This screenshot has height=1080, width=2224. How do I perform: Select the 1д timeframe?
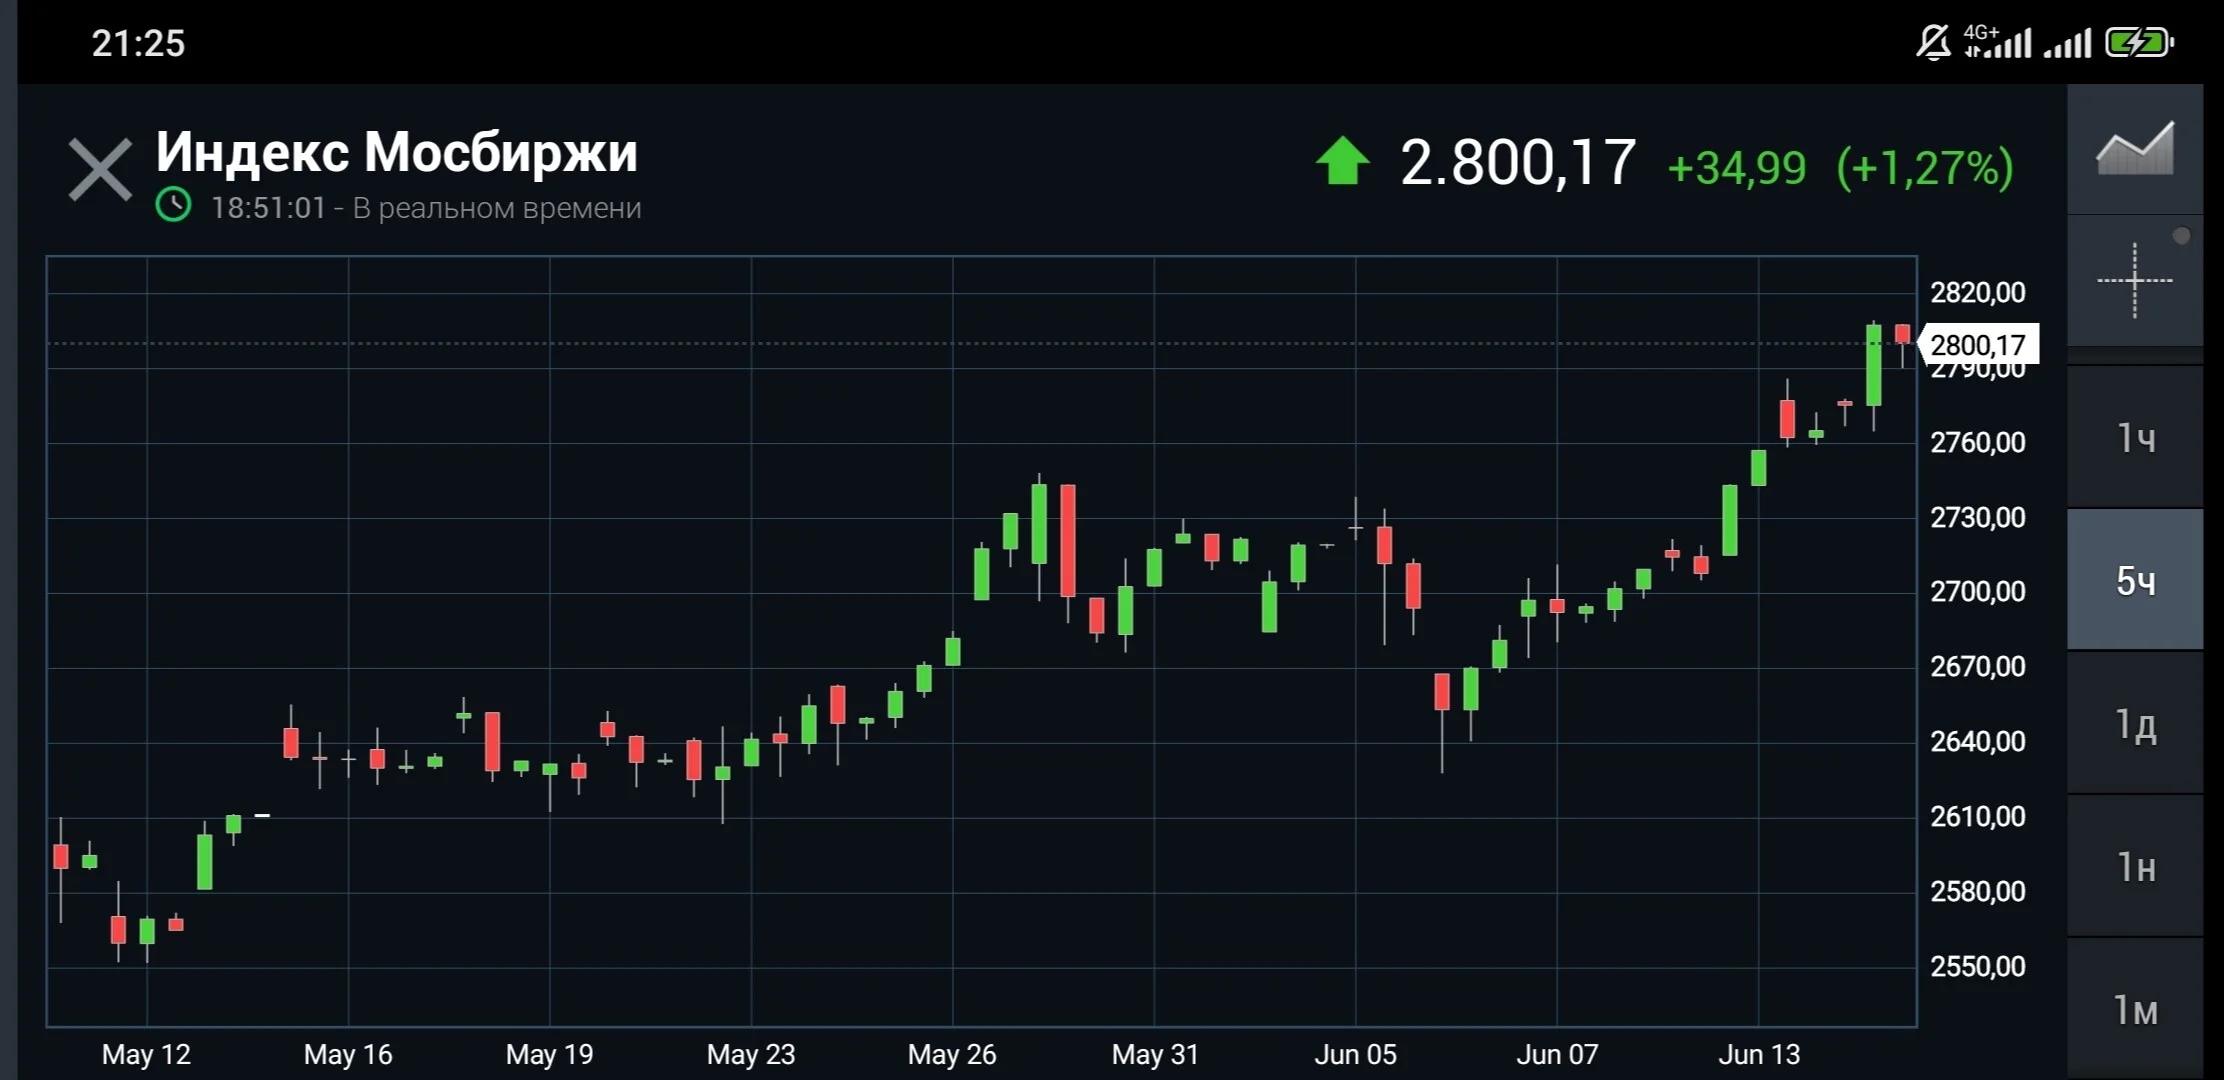click(x=2135, y=723)
